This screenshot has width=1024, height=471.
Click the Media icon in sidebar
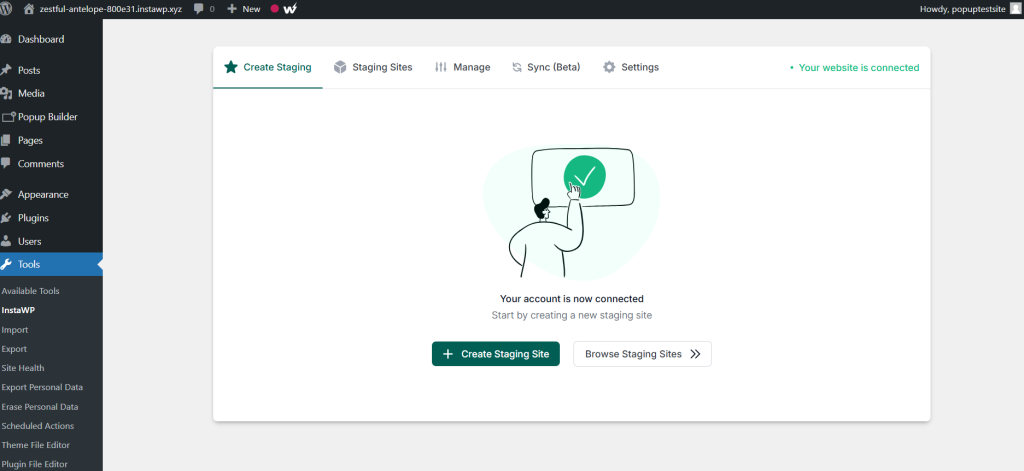[x=6, y=93]
